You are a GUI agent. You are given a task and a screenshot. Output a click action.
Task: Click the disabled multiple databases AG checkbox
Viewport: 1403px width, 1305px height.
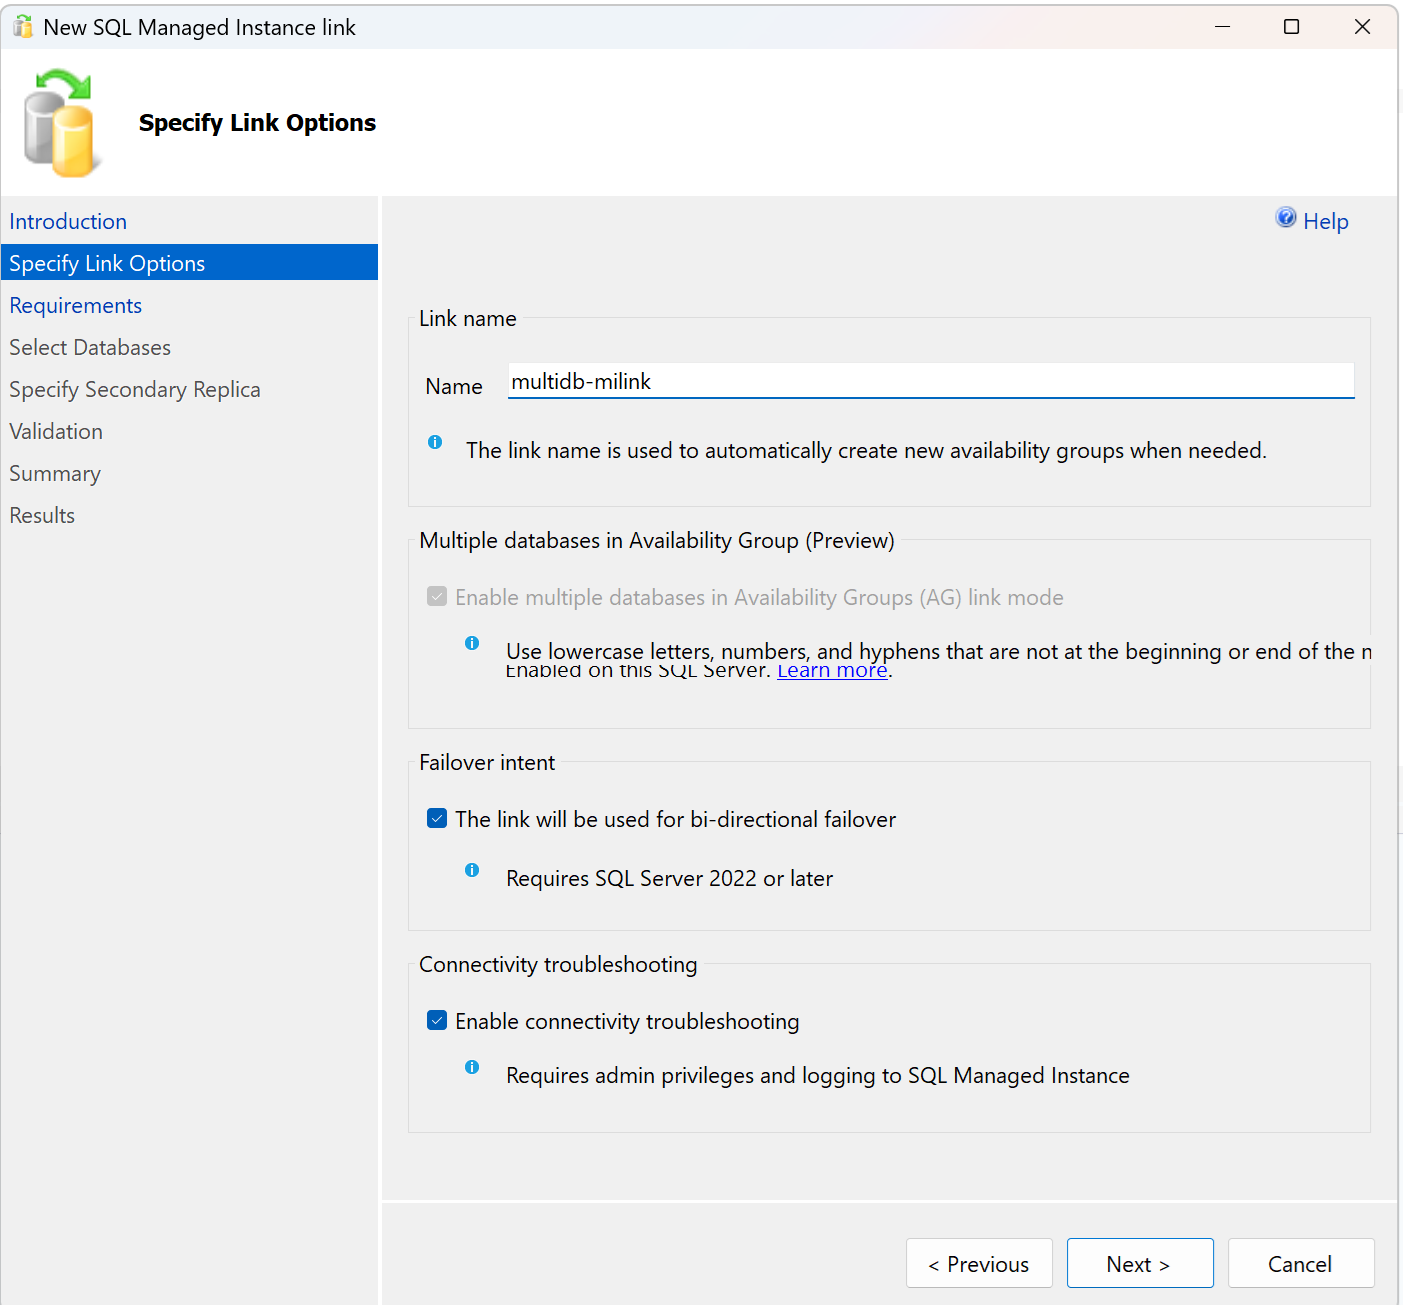pyautogui.click(x=437, y=597)
